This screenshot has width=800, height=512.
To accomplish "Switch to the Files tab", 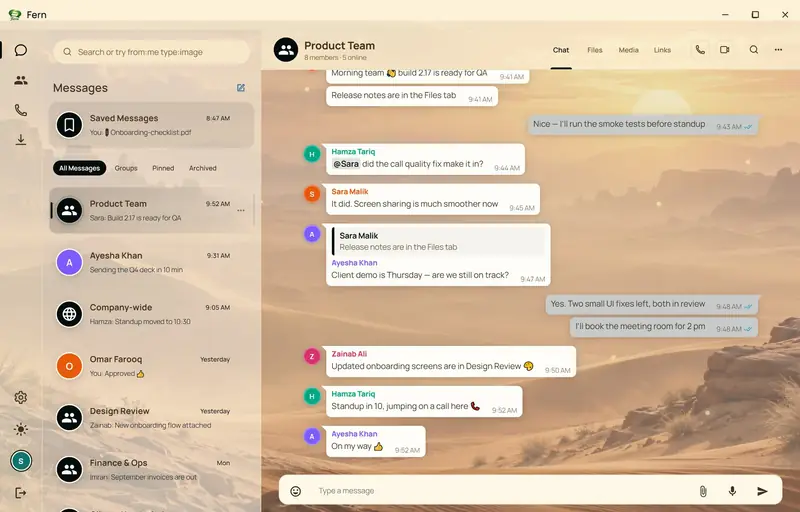I will click(x=594, y=50).
